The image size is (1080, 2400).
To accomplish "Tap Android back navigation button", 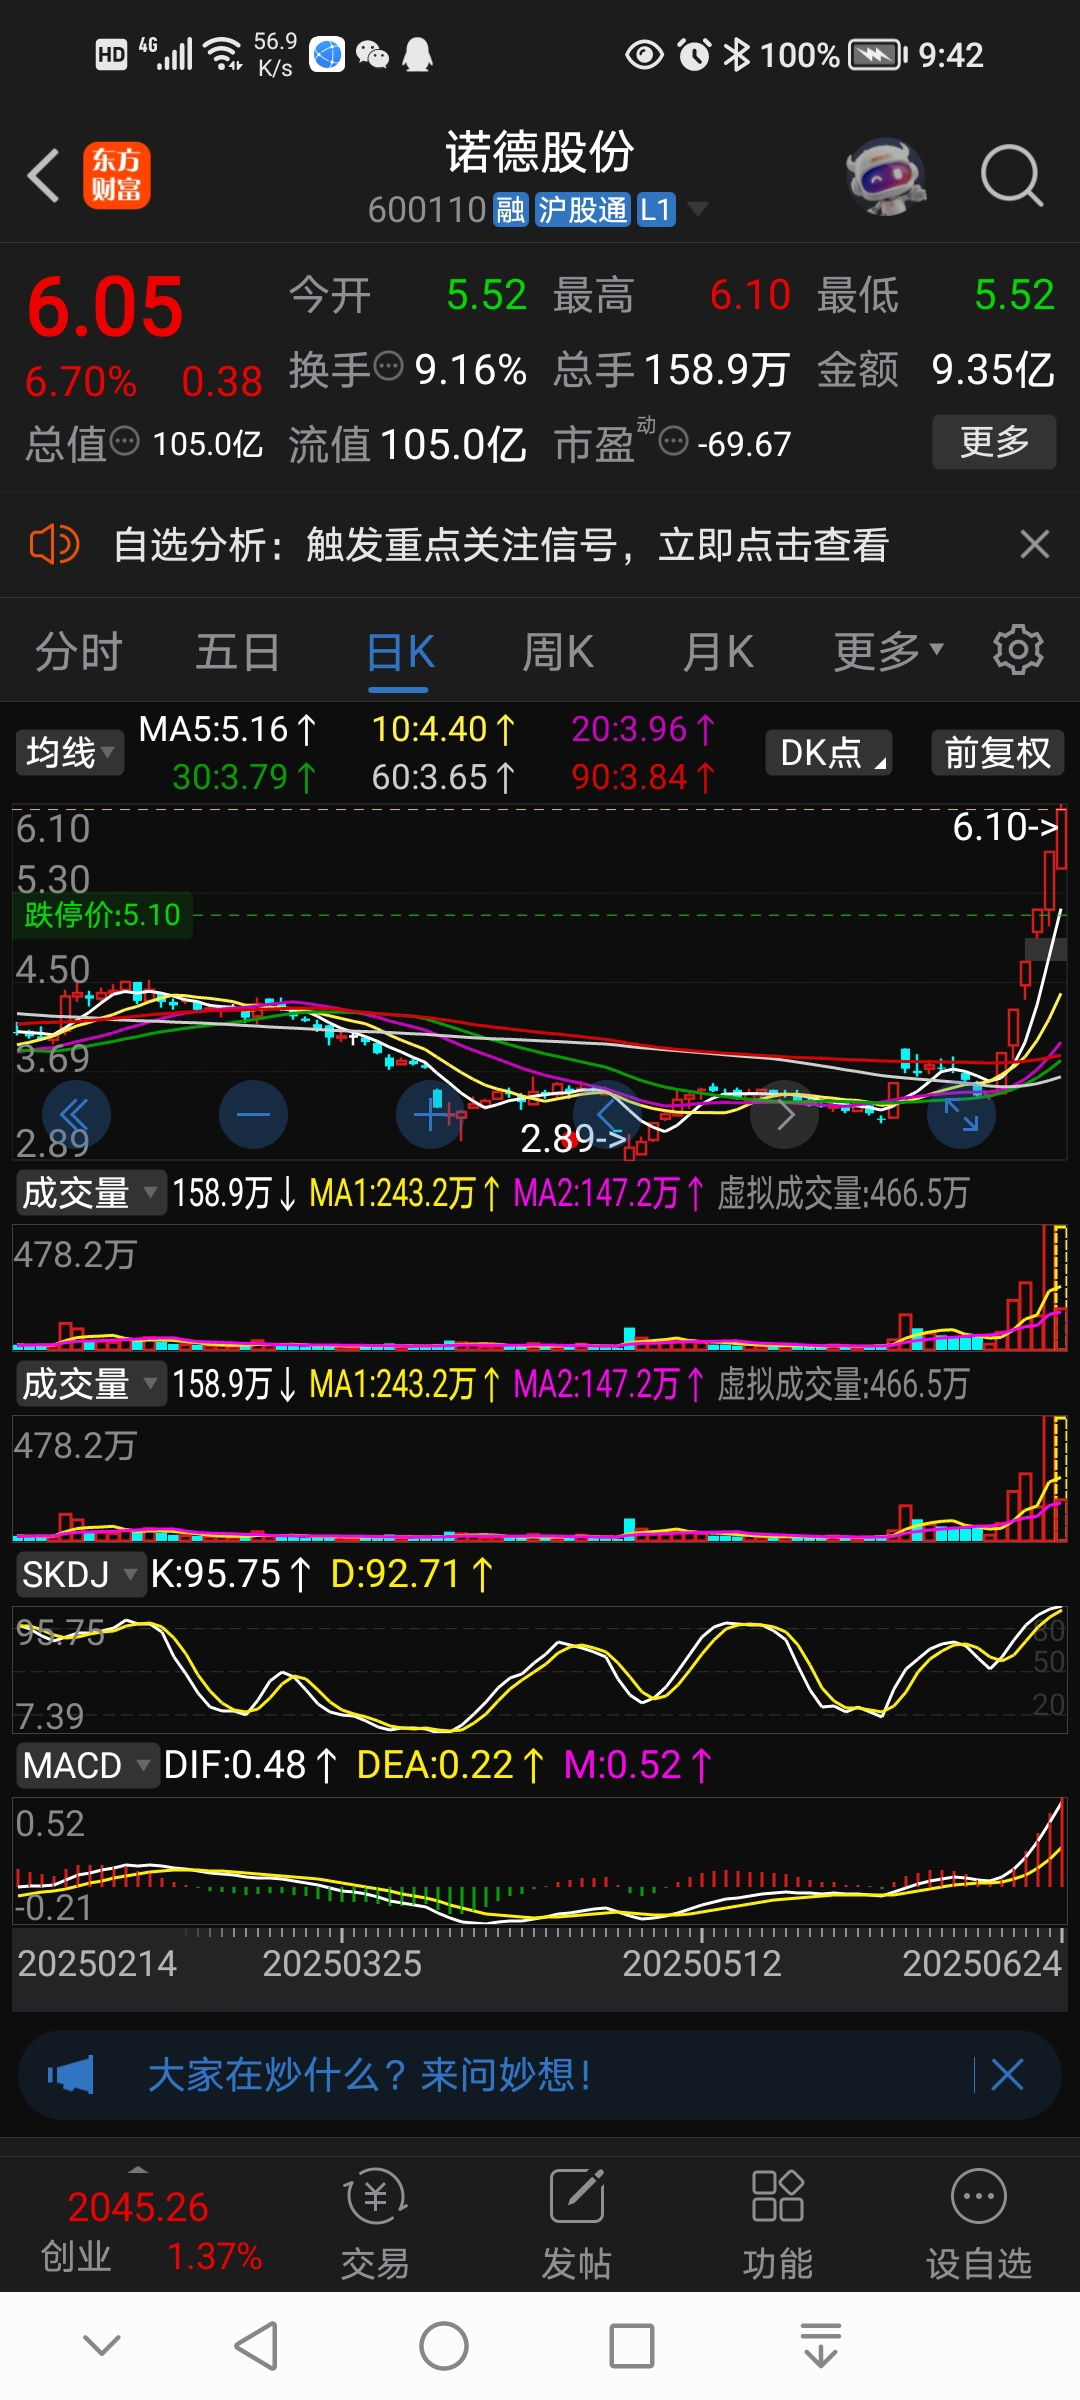I will (256, 2345).
